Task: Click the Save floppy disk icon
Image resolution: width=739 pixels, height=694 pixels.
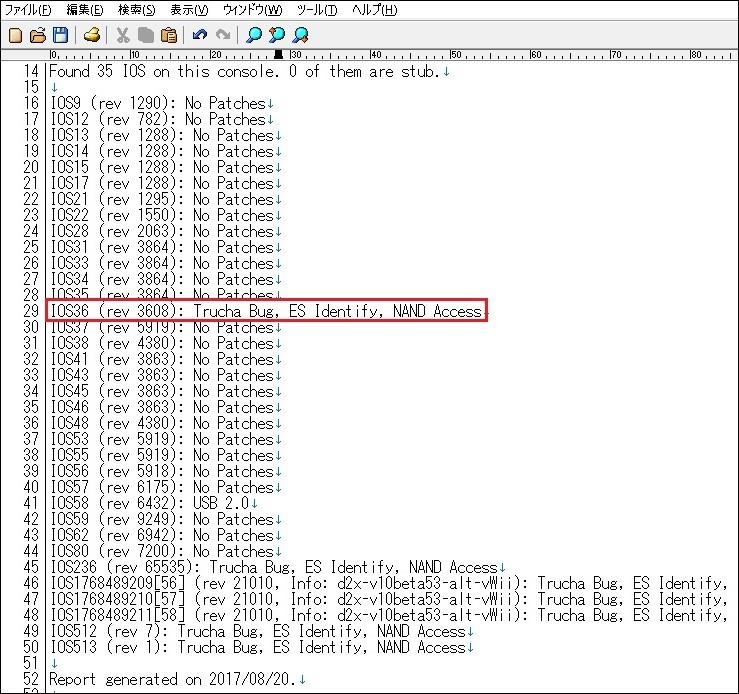Action: click(x=60, y=35)
